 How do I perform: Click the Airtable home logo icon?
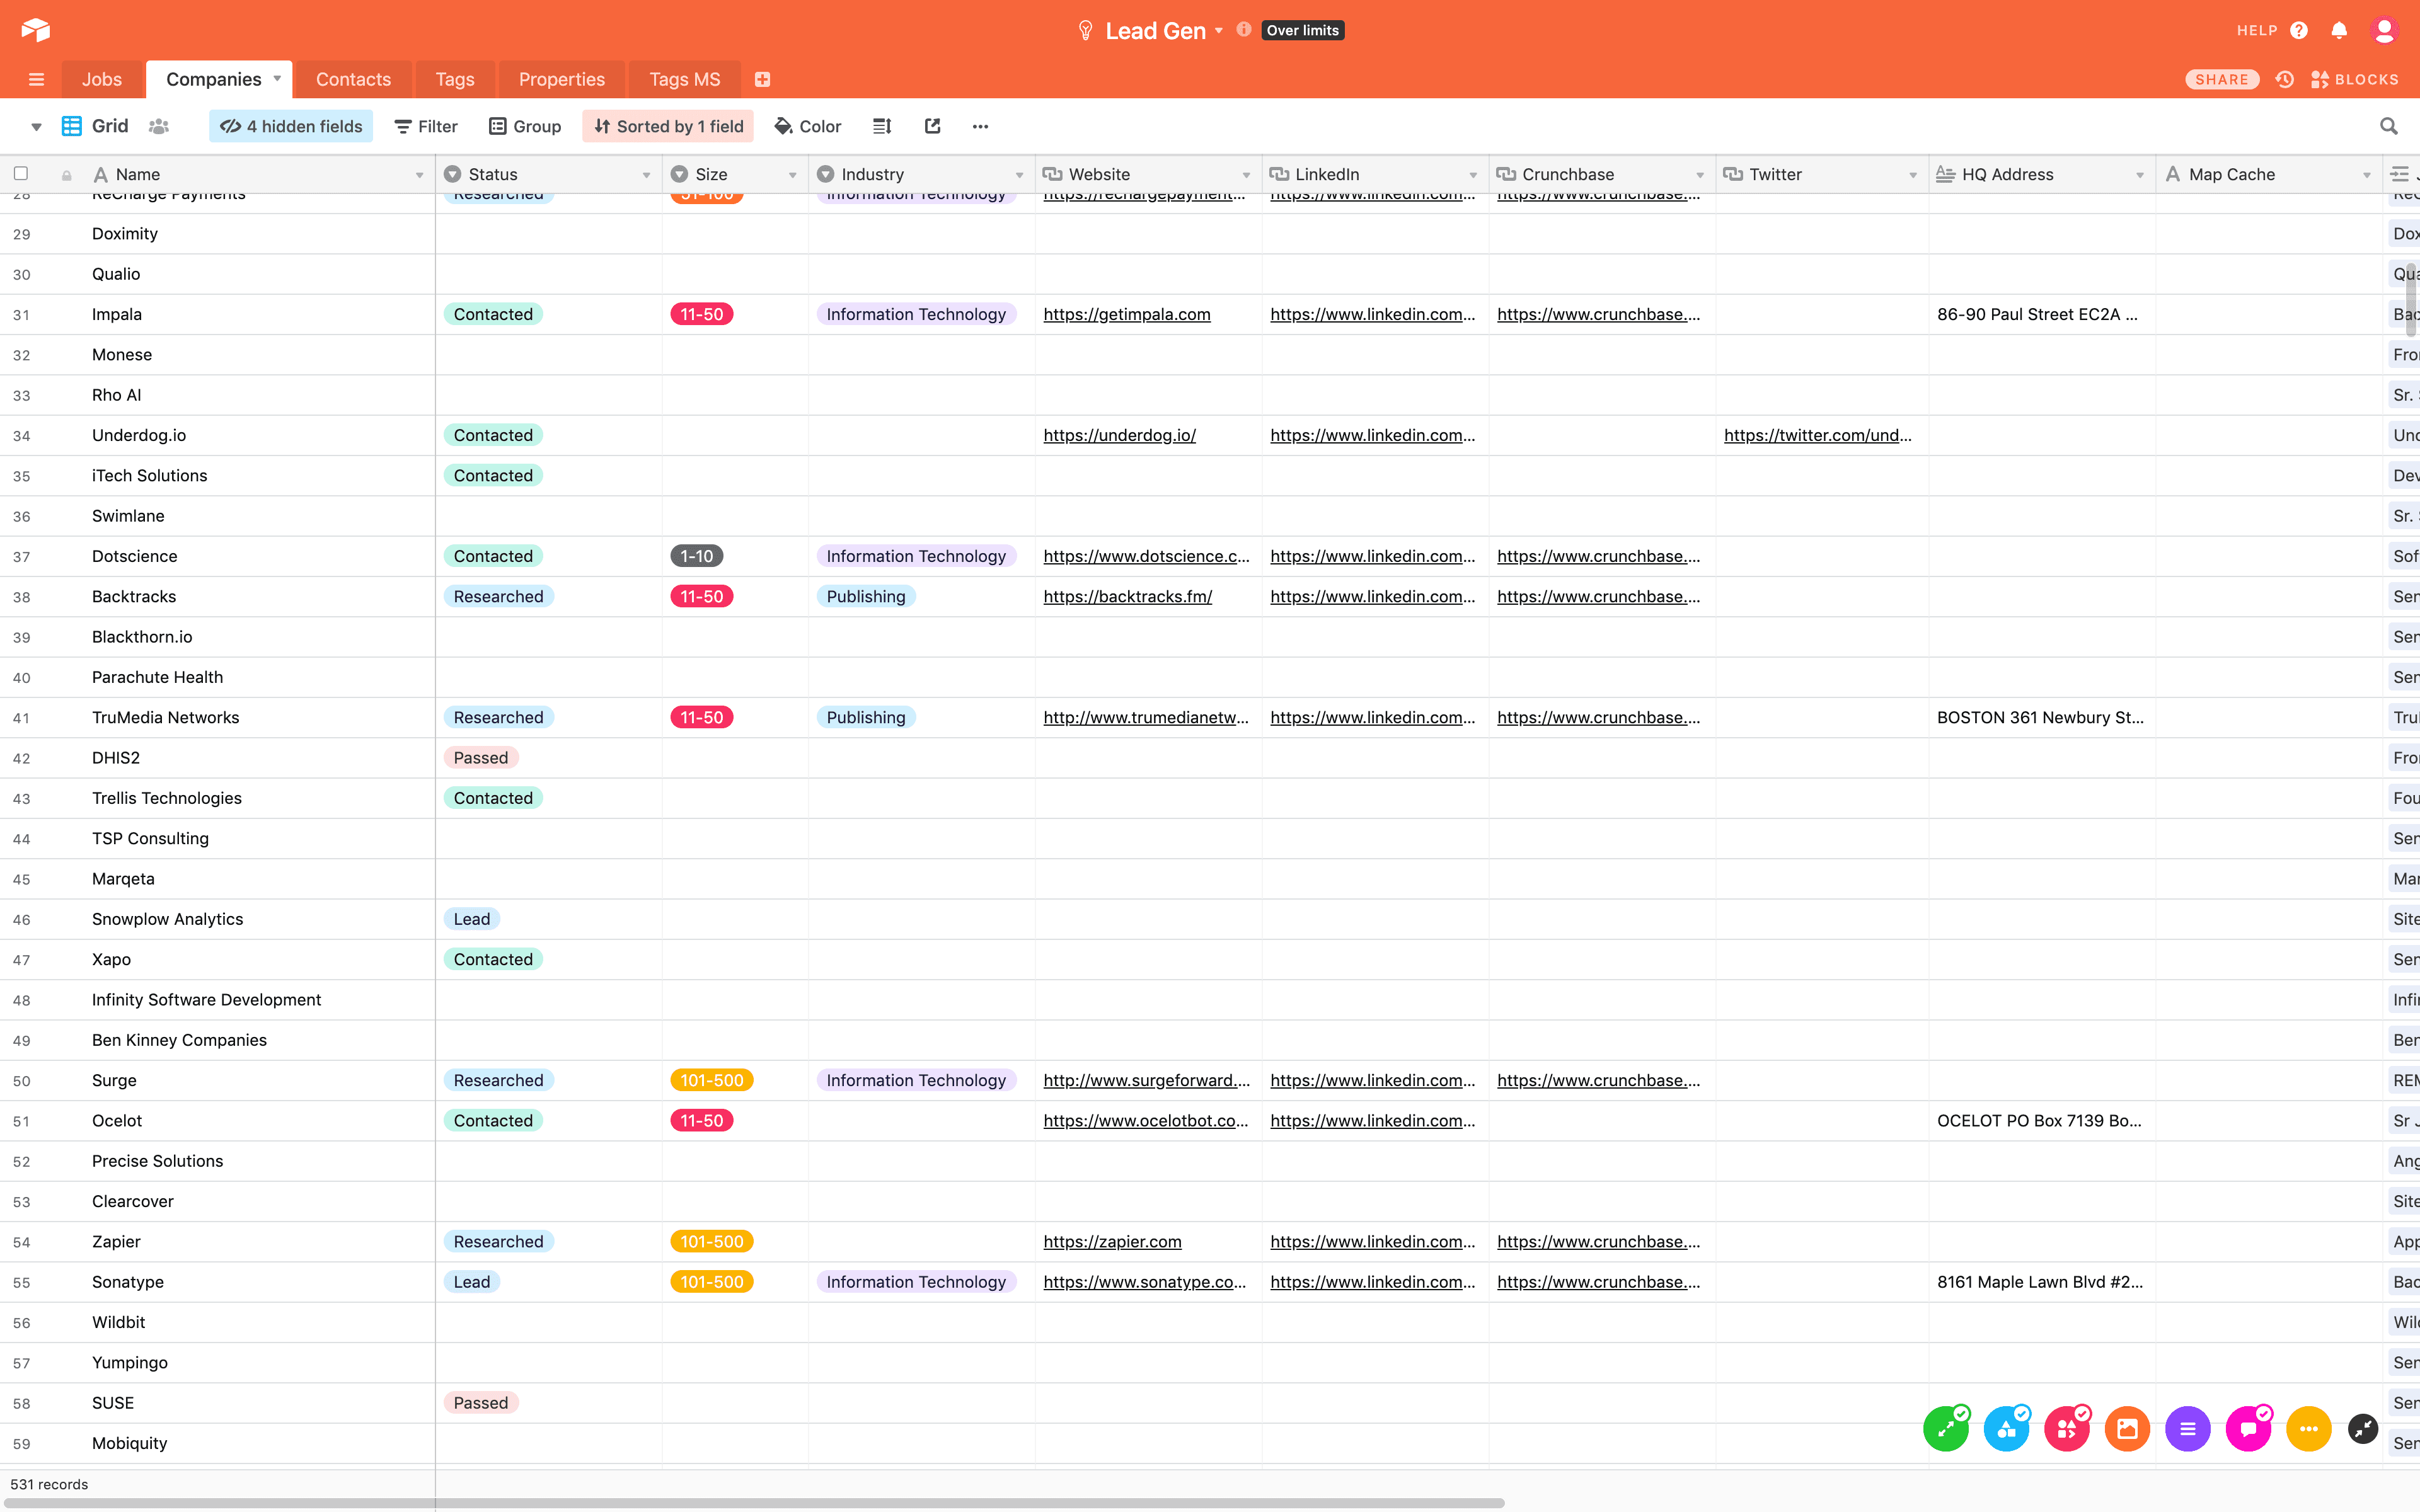point(35,30)
